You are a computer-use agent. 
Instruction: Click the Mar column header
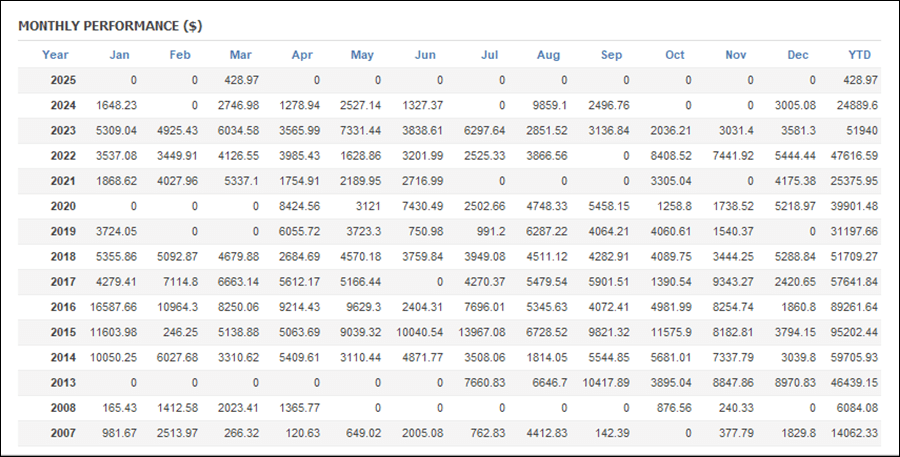[x=240, y=55]
